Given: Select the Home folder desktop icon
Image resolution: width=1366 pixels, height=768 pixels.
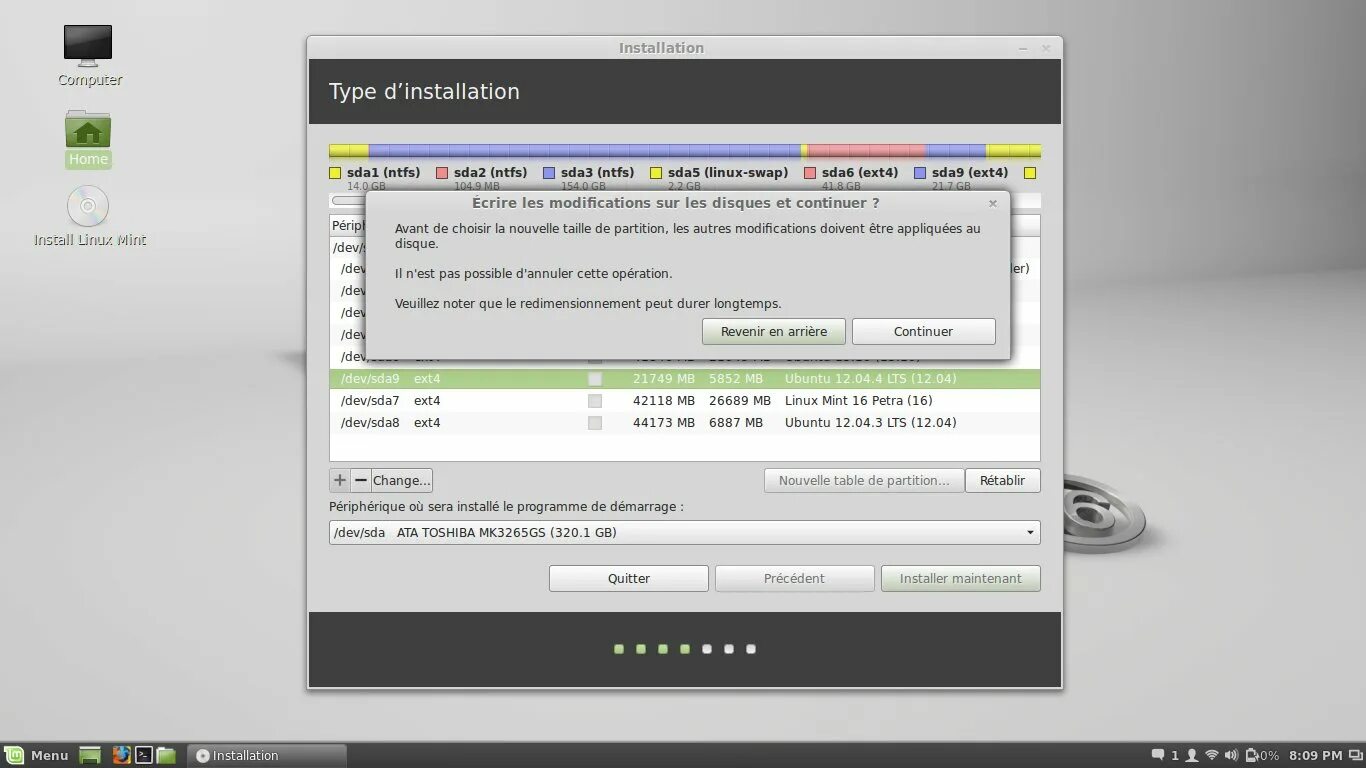Looking at the screenshot, I should 88,138.
